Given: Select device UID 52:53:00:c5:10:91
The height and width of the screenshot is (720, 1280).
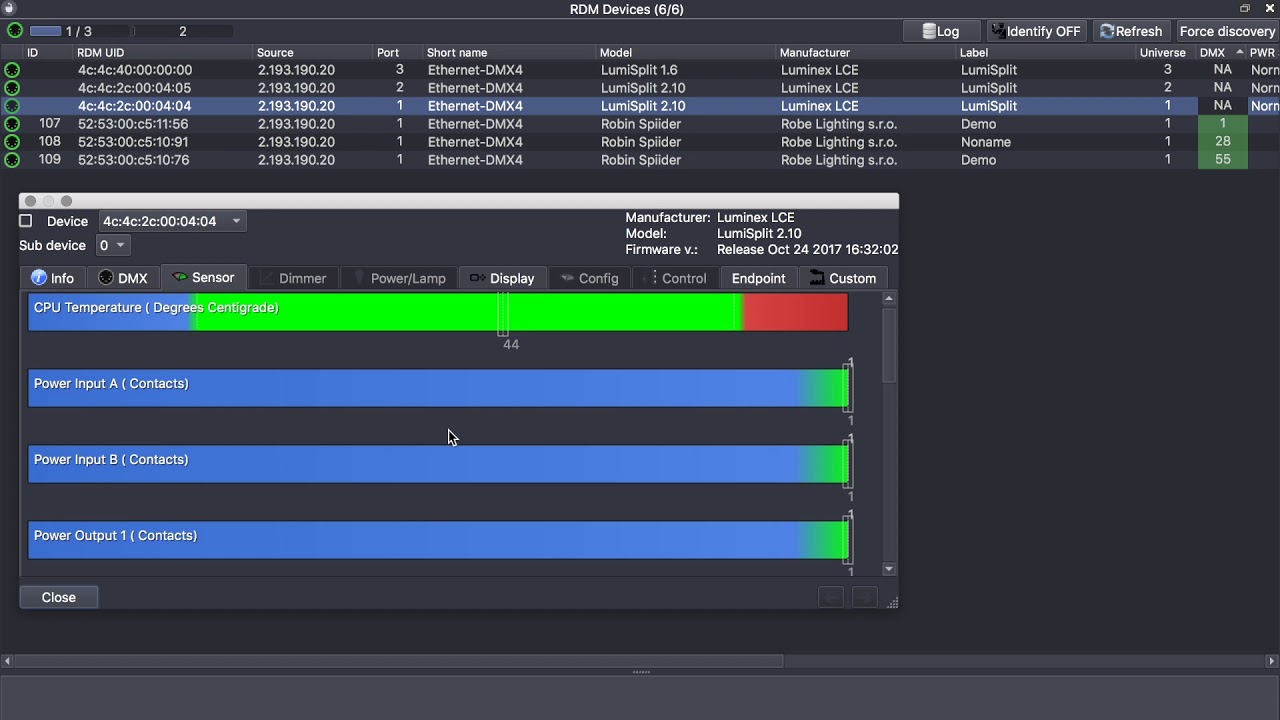Looking at the screenshot, I should pos(133,142).
